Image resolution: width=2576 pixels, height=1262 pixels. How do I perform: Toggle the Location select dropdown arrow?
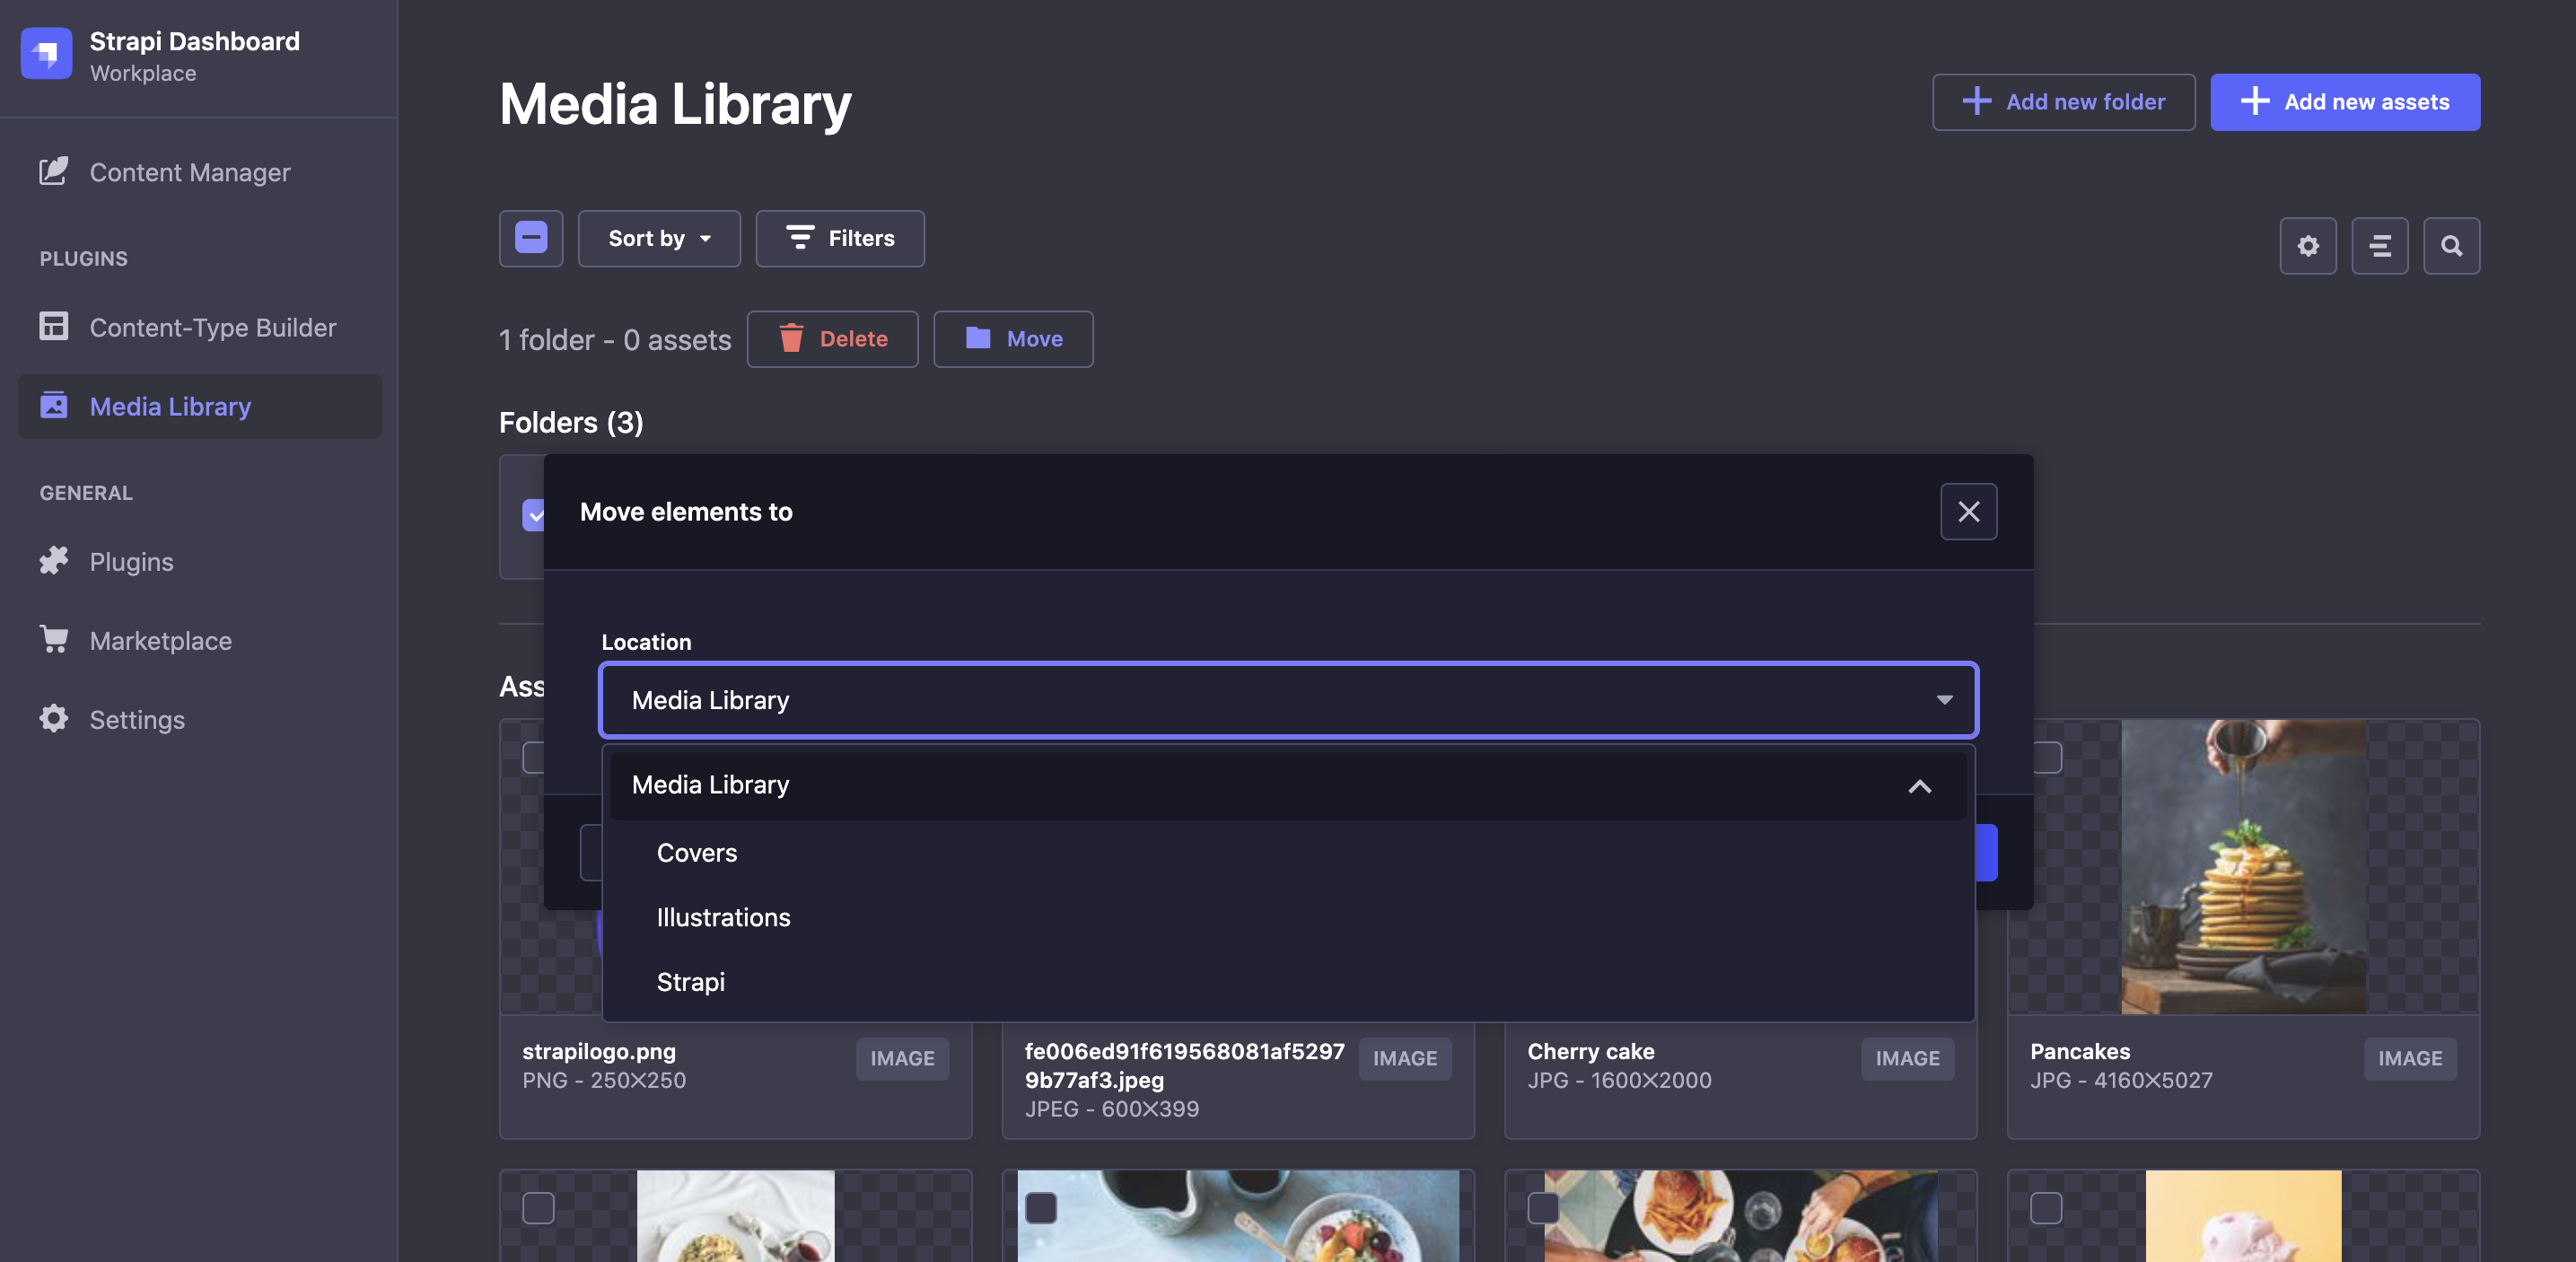[1944, 700]
